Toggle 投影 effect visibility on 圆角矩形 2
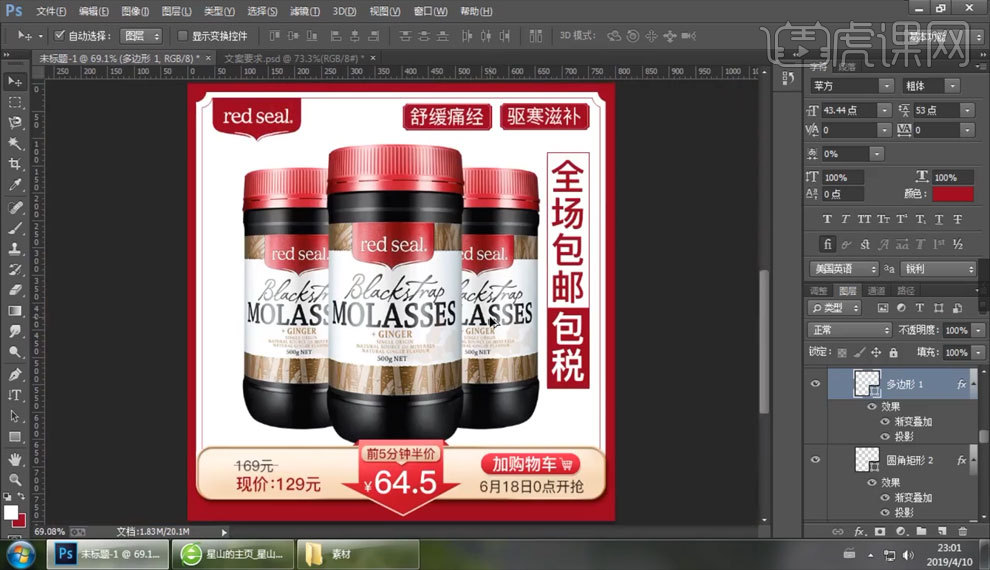This screenshot has width=990, height=570. pyautogui.click(x=885, y=512)
